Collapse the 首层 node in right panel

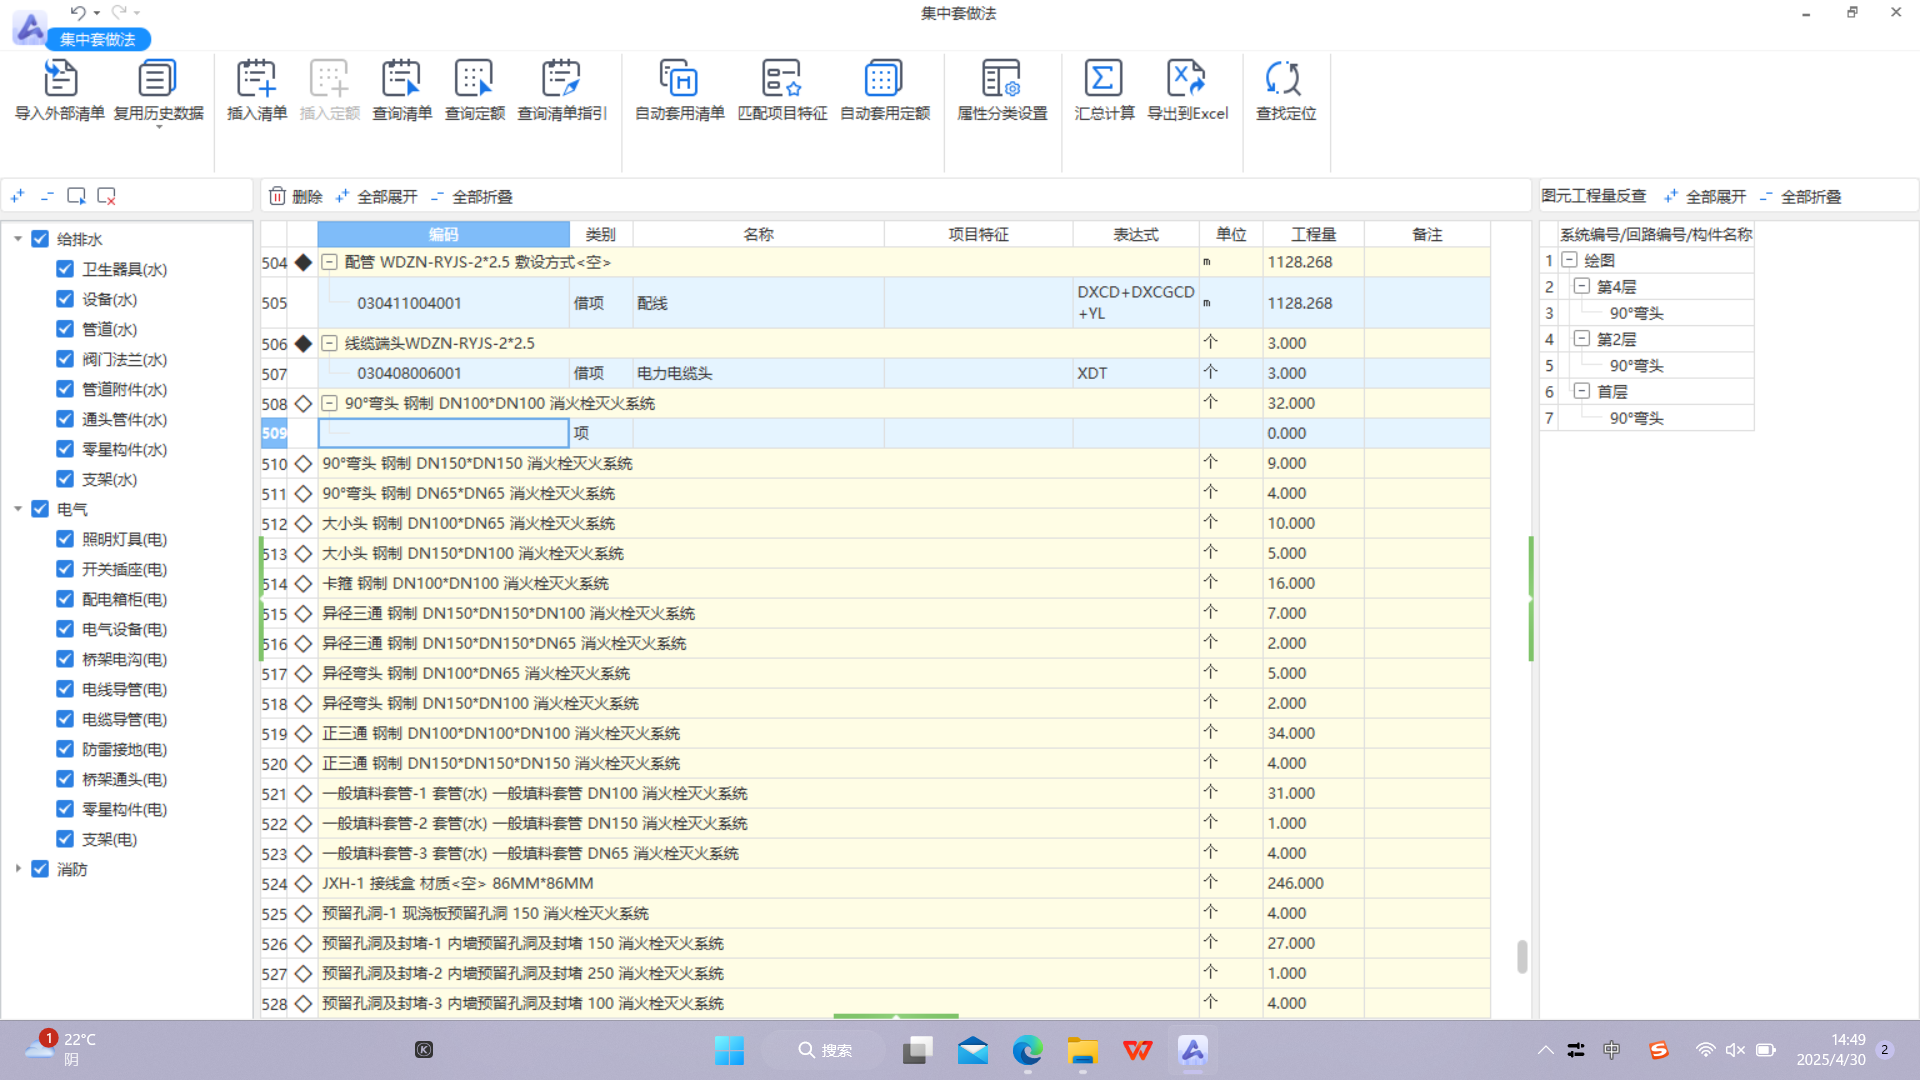(1582, 391)
